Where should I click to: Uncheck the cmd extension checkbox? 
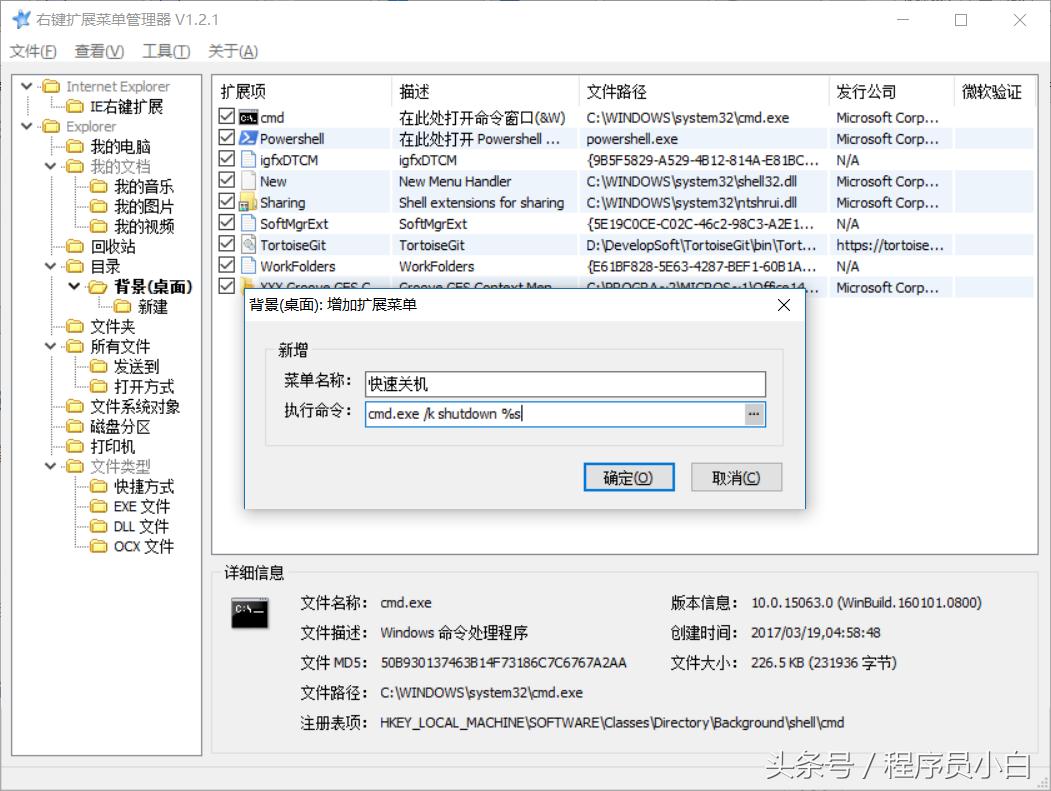click(226, 117)
